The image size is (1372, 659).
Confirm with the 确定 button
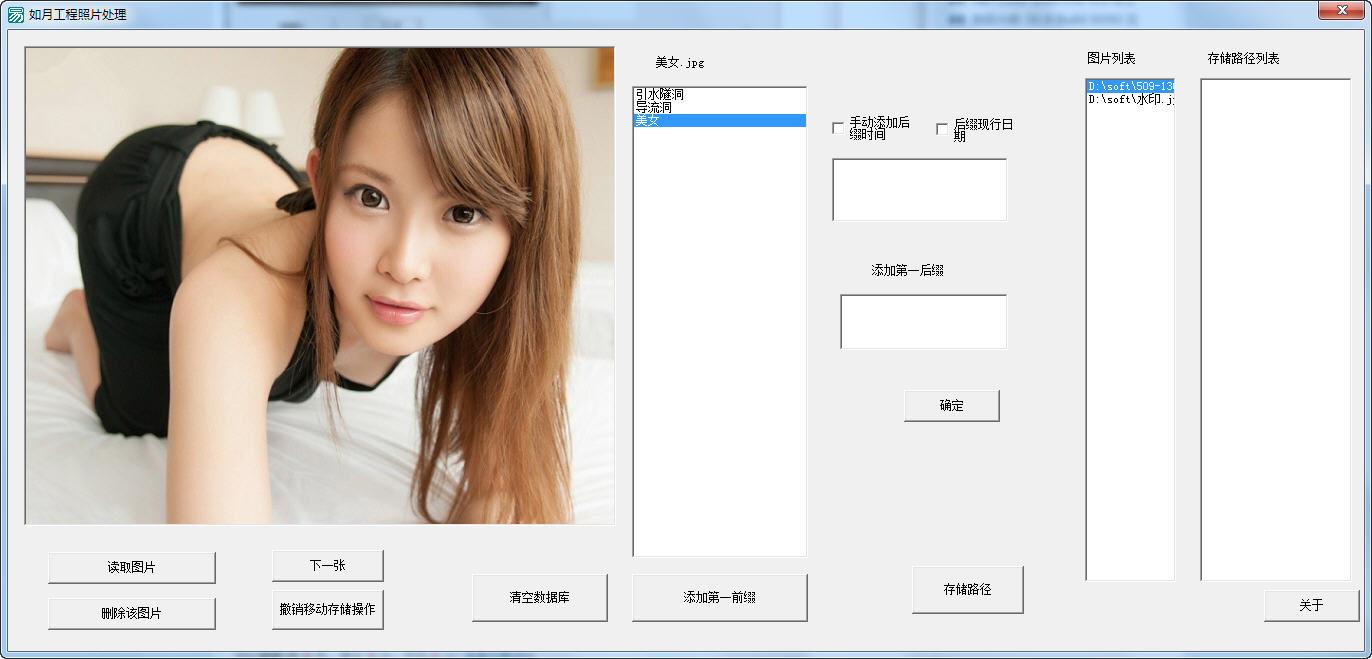tap(951, 405)
